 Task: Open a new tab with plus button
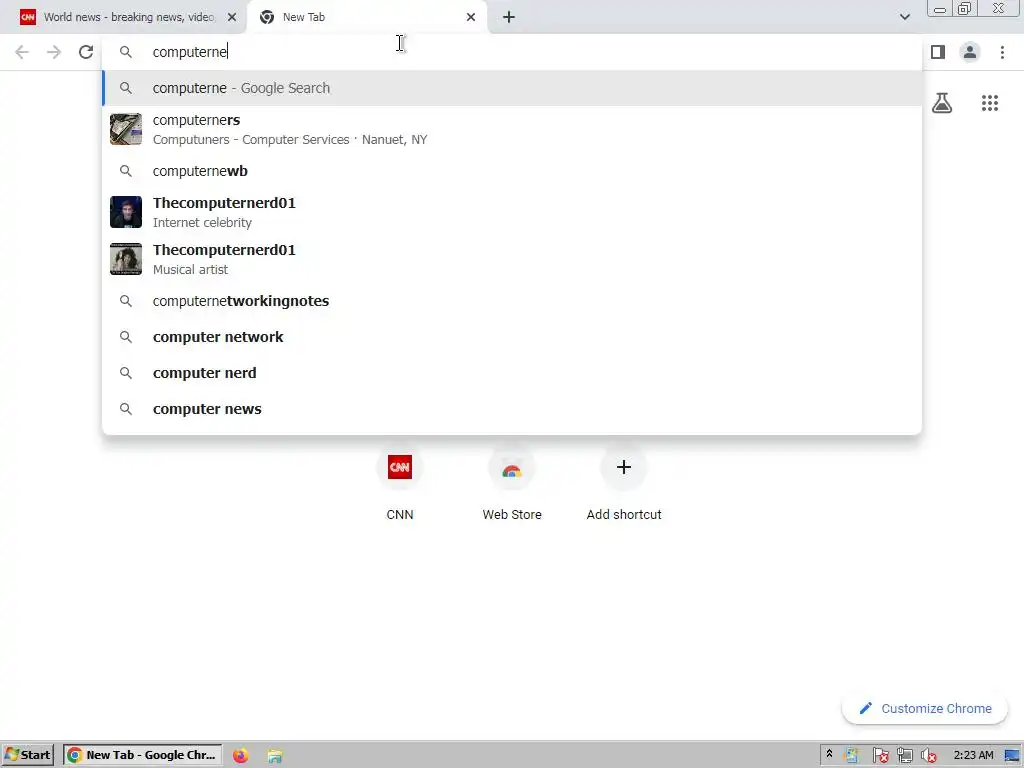tap(509, 18)
